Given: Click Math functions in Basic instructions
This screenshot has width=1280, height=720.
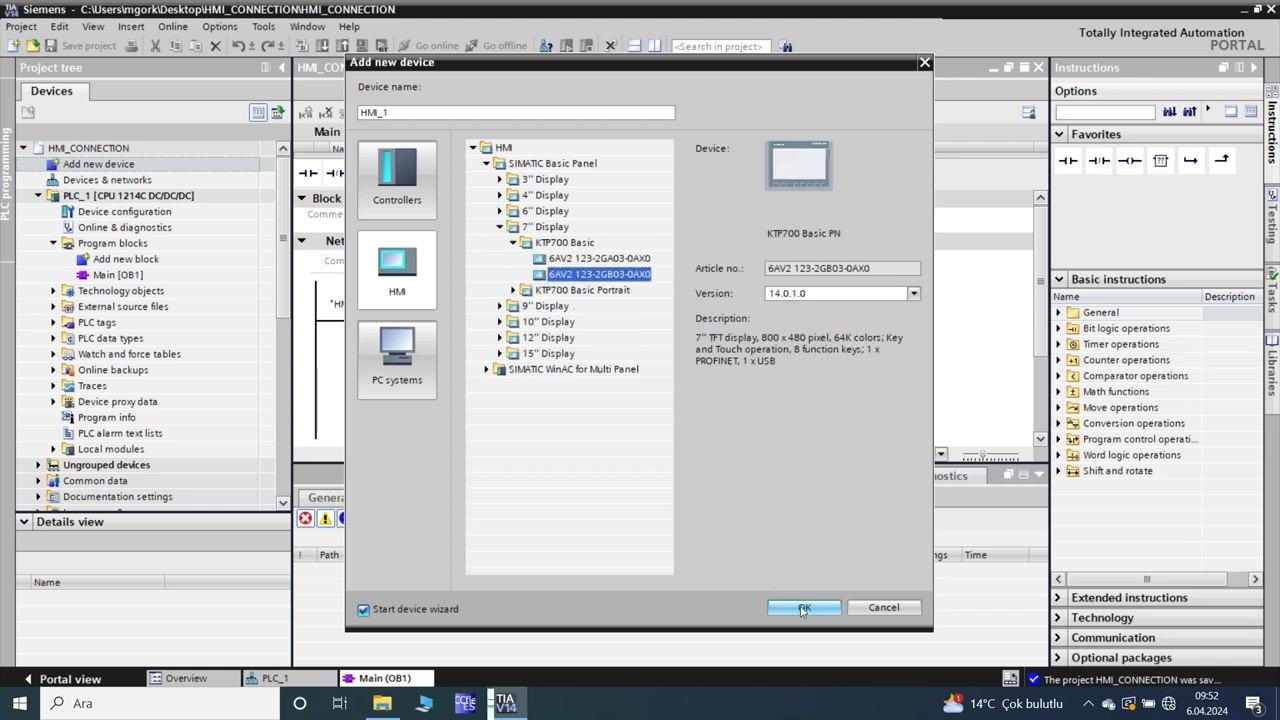Looking at the screenshot, I should (1115, 392).
